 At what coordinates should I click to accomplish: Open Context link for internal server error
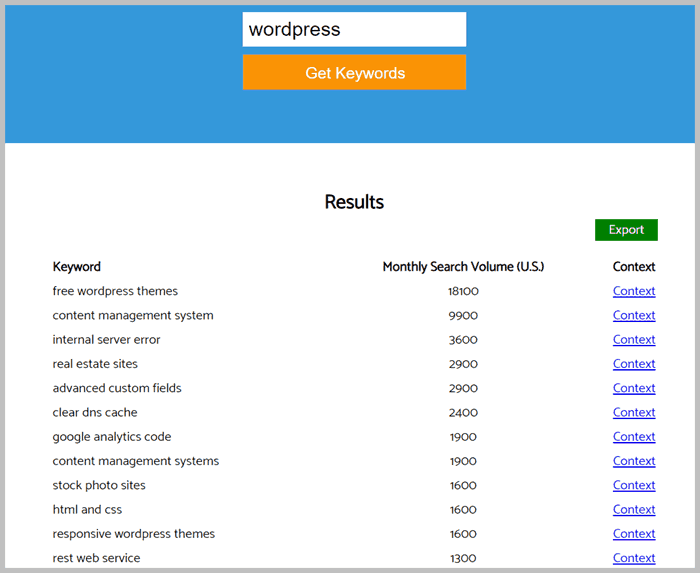pyautogui.click(x=633, y=340)
